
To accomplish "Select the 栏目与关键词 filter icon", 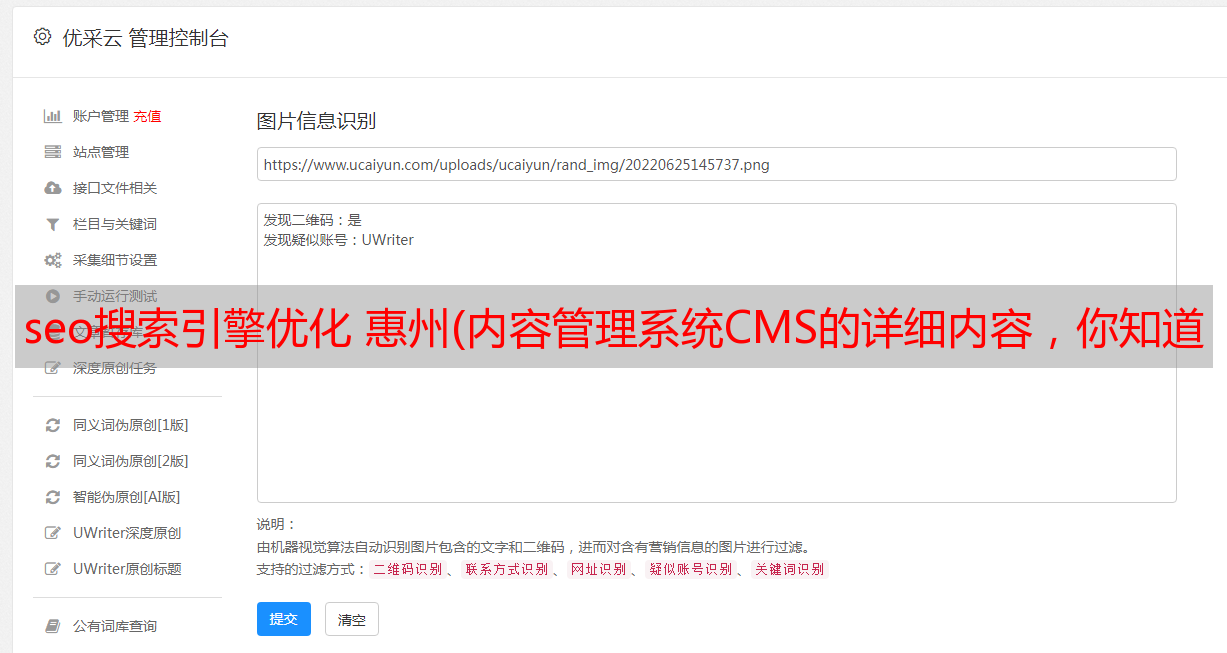I will click(x=53, y=224).
